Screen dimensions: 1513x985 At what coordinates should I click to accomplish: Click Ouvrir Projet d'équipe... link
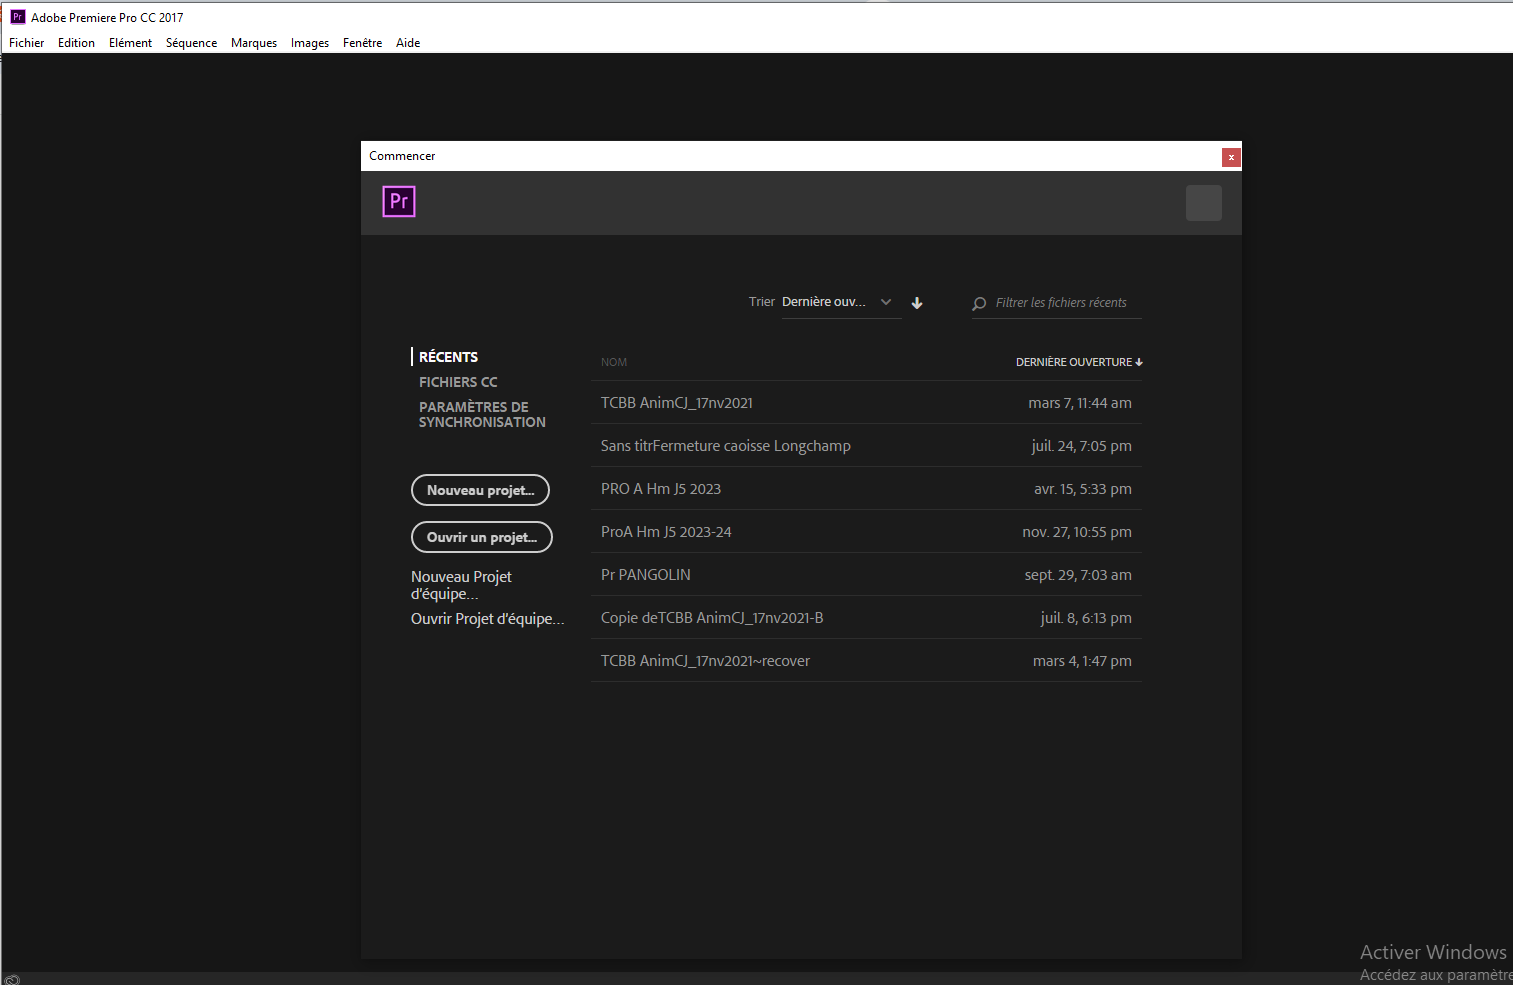(x=487, y=619)
